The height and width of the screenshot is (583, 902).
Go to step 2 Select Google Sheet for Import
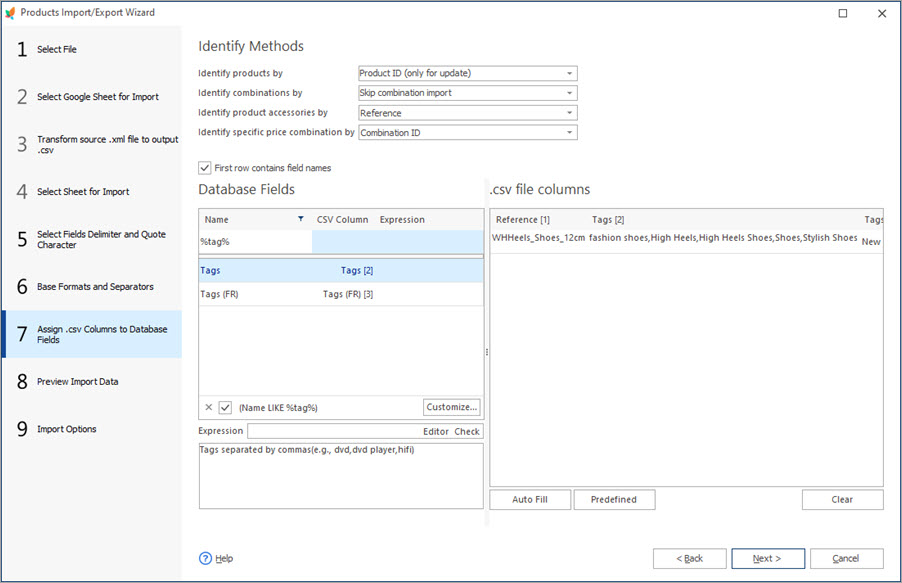[x=92, y=97]
